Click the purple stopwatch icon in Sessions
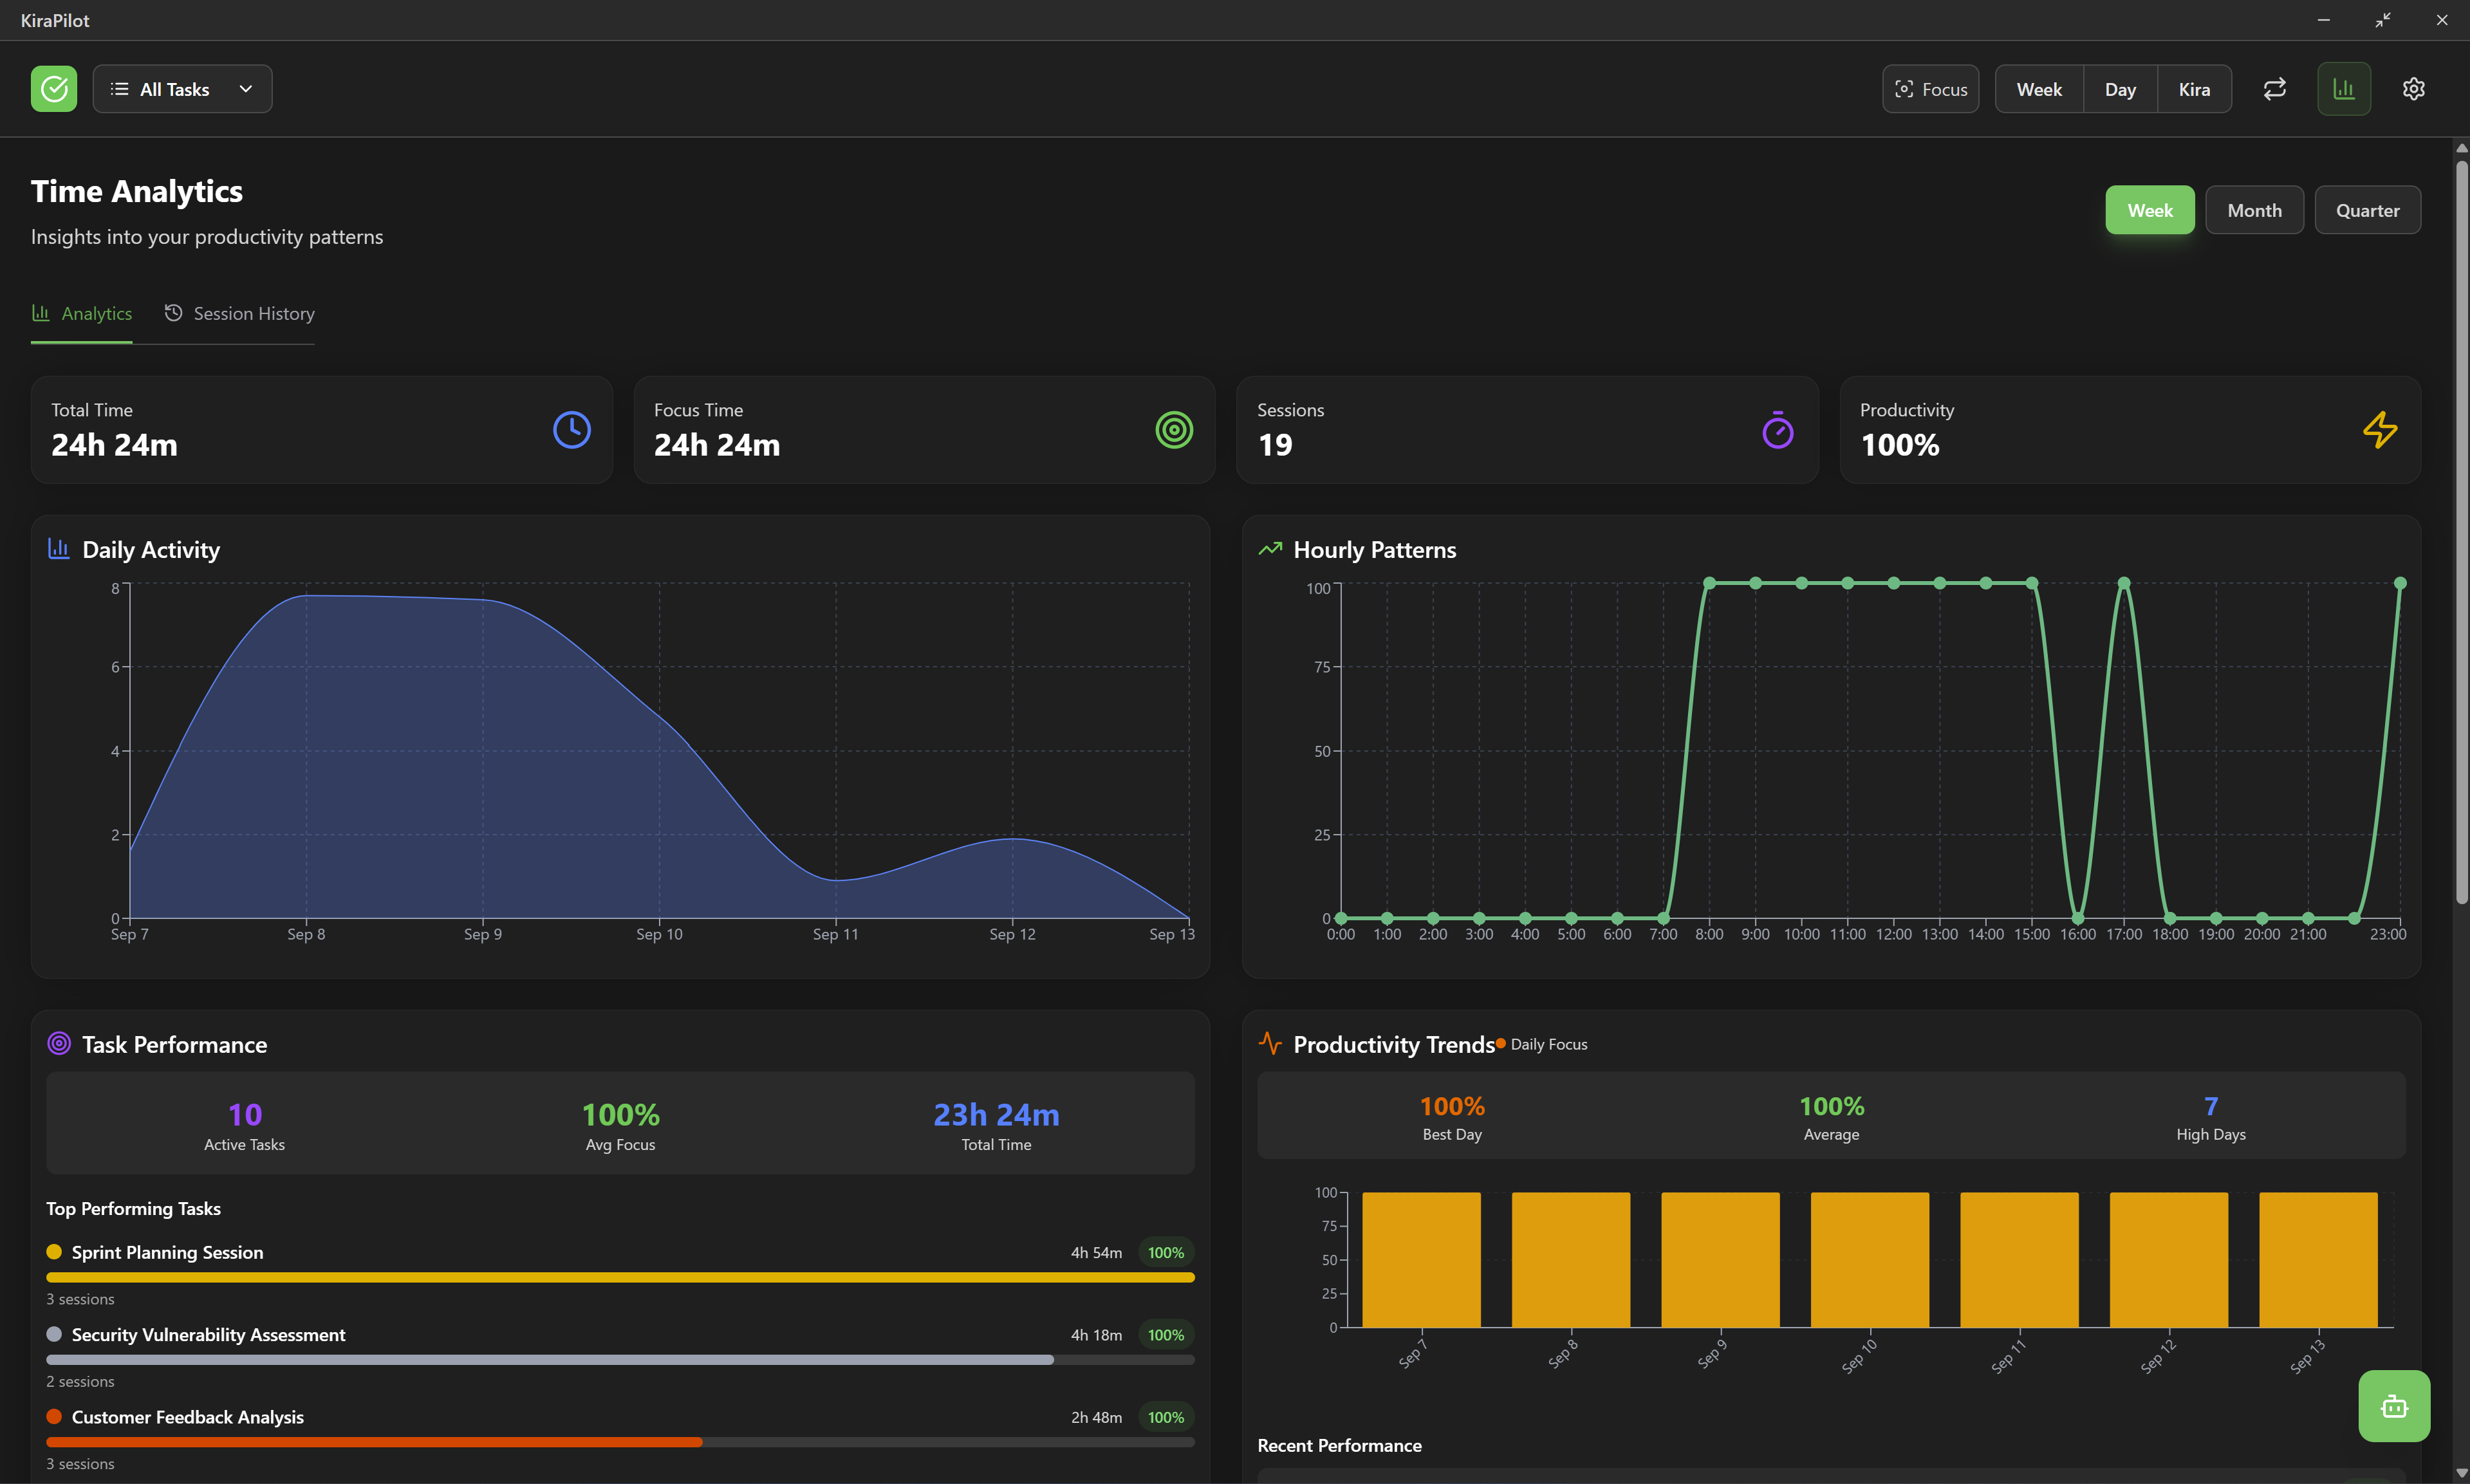The image size is (2470, 1484). click(x=1777, y=430)
